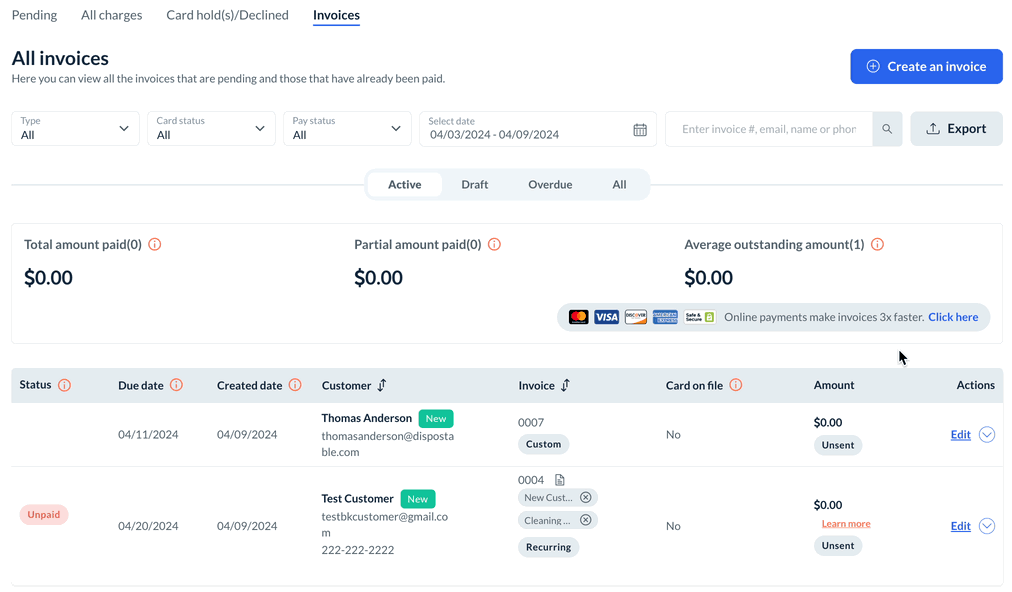This screenshot has width=1012, height=592.
Task: Sort by Invoice column arrows
Action: click(565, 385)
